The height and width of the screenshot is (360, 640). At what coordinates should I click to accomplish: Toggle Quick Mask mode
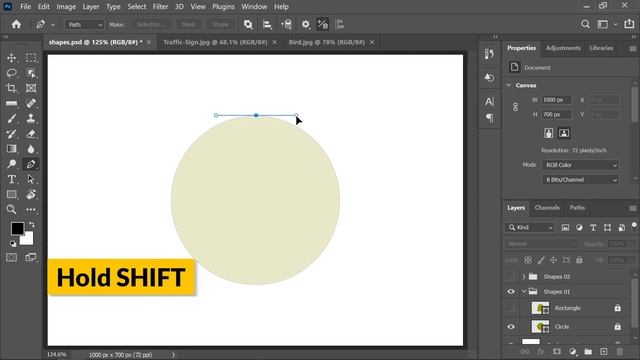(x=11, y=257)
